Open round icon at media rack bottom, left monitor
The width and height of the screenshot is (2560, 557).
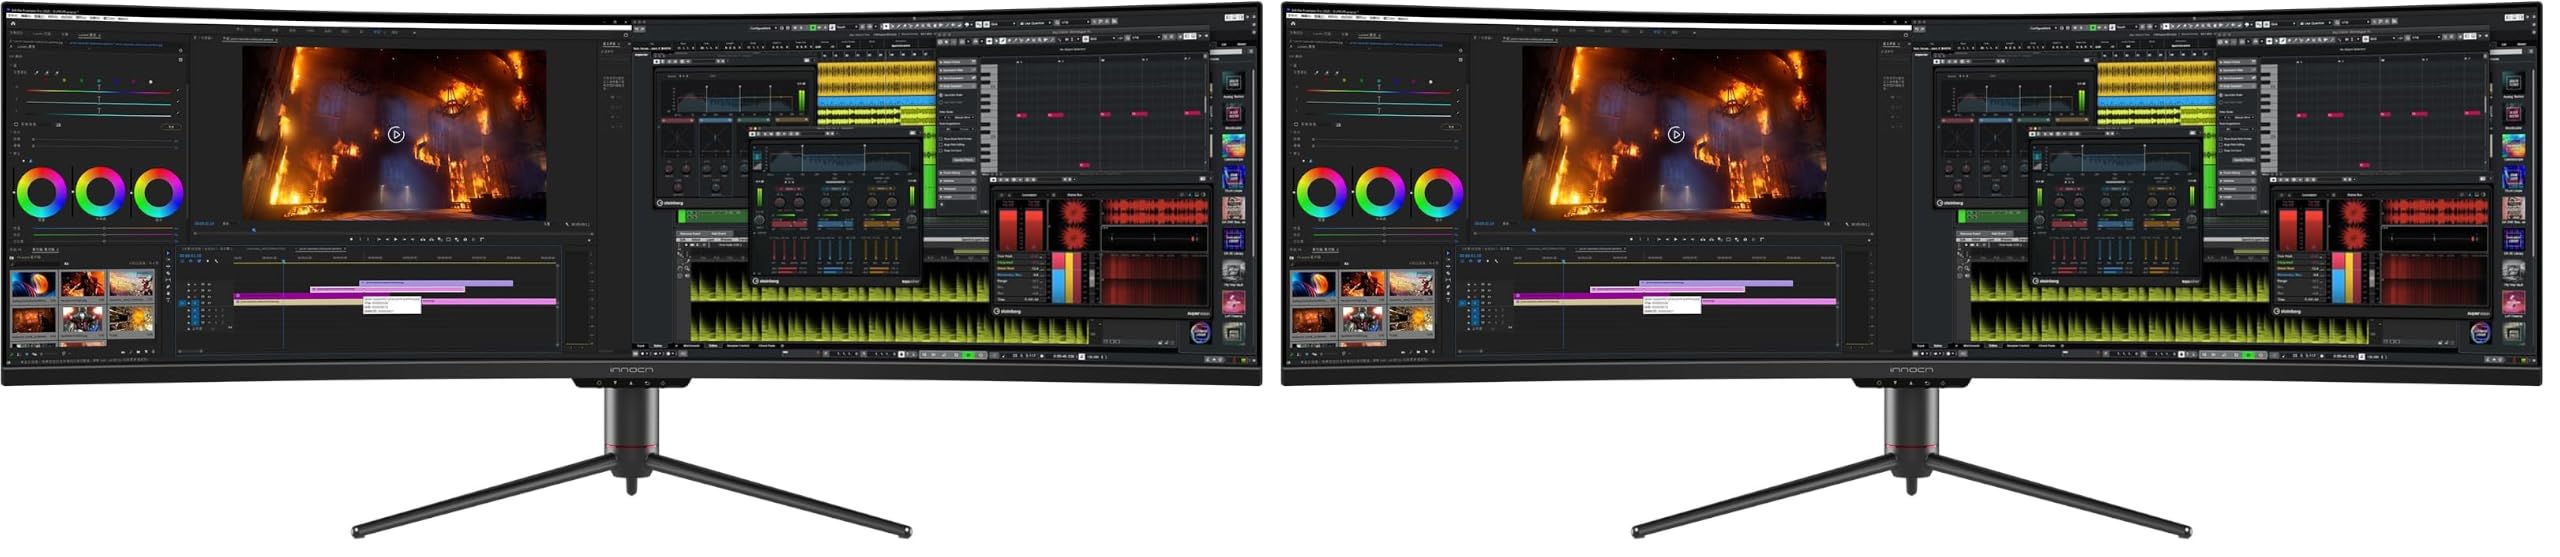[x=1201, y=334]
